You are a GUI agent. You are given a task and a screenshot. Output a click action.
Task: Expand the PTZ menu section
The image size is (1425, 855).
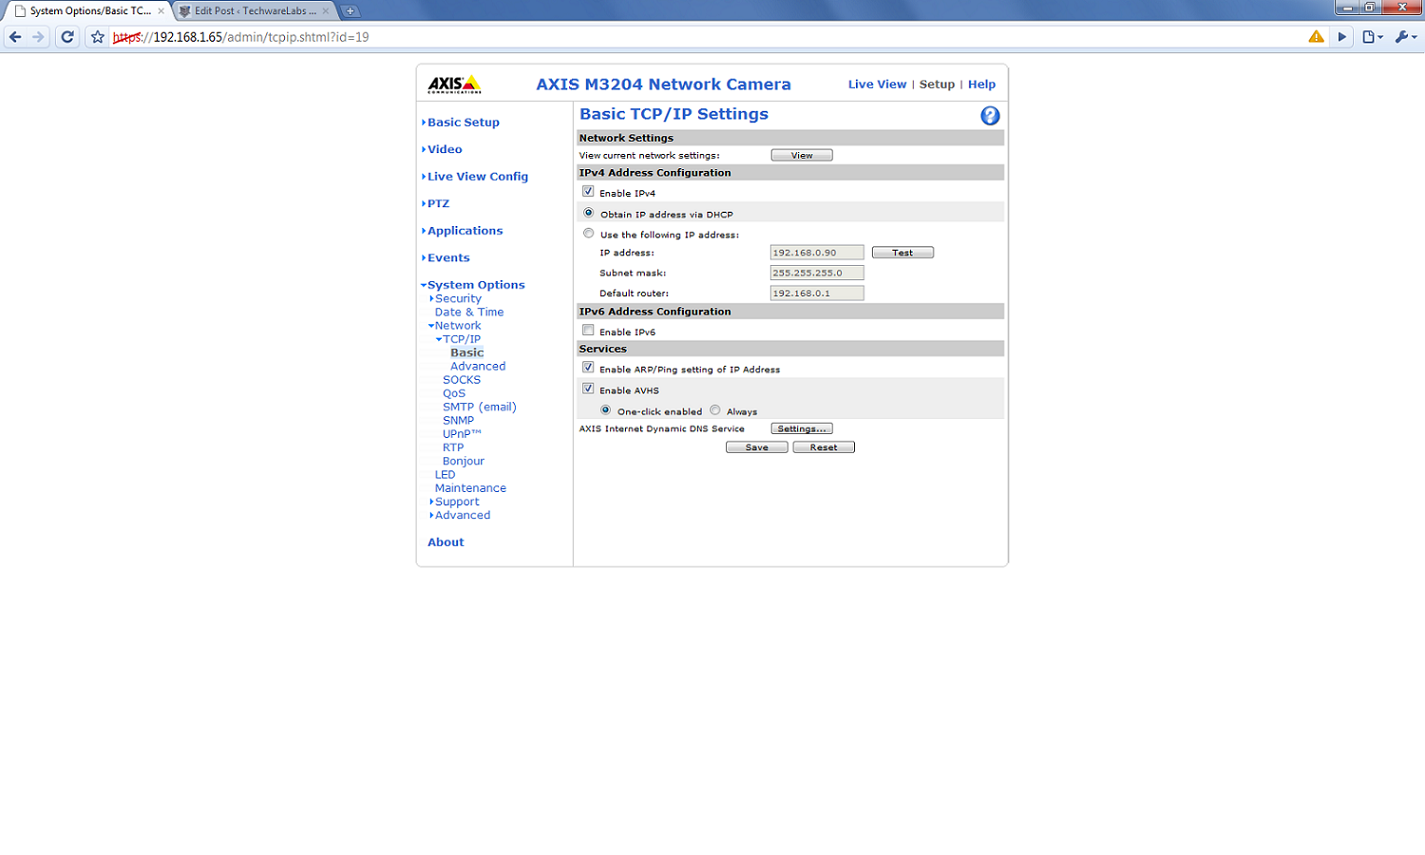tap(438, 203)
